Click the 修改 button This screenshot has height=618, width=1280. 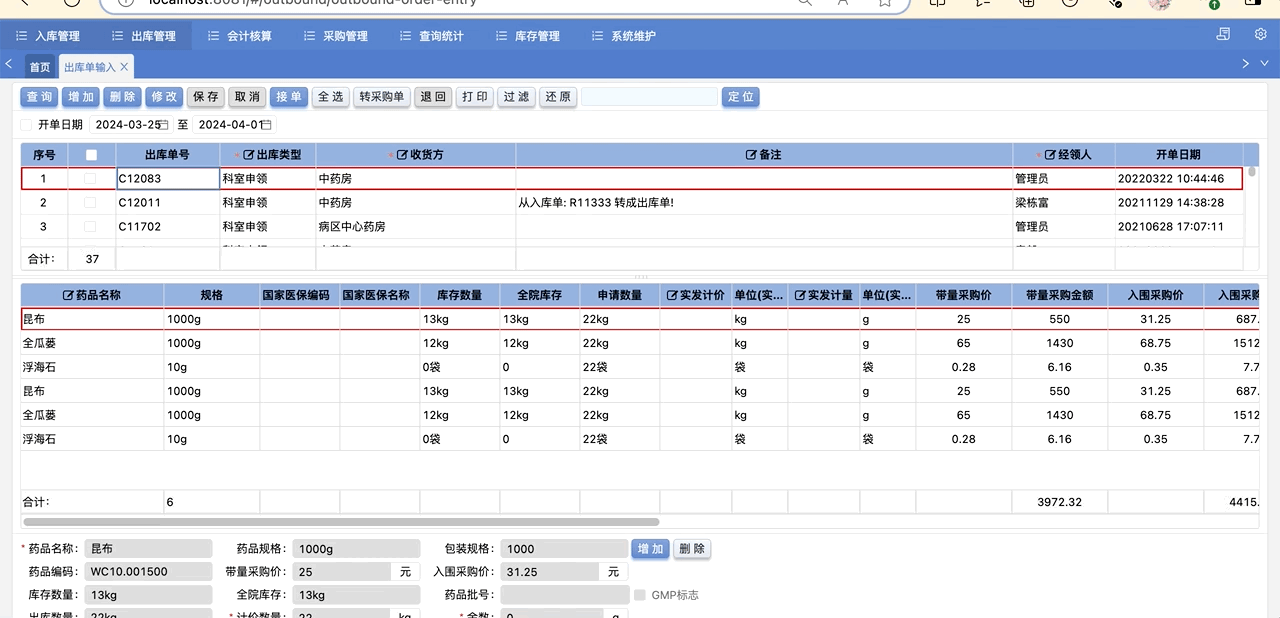(164, 97)
